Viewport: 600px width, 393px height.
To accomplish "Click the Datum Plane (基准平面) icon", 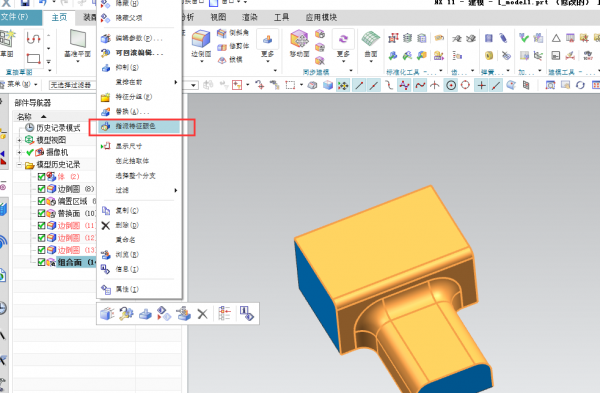I will click(78, 39).
